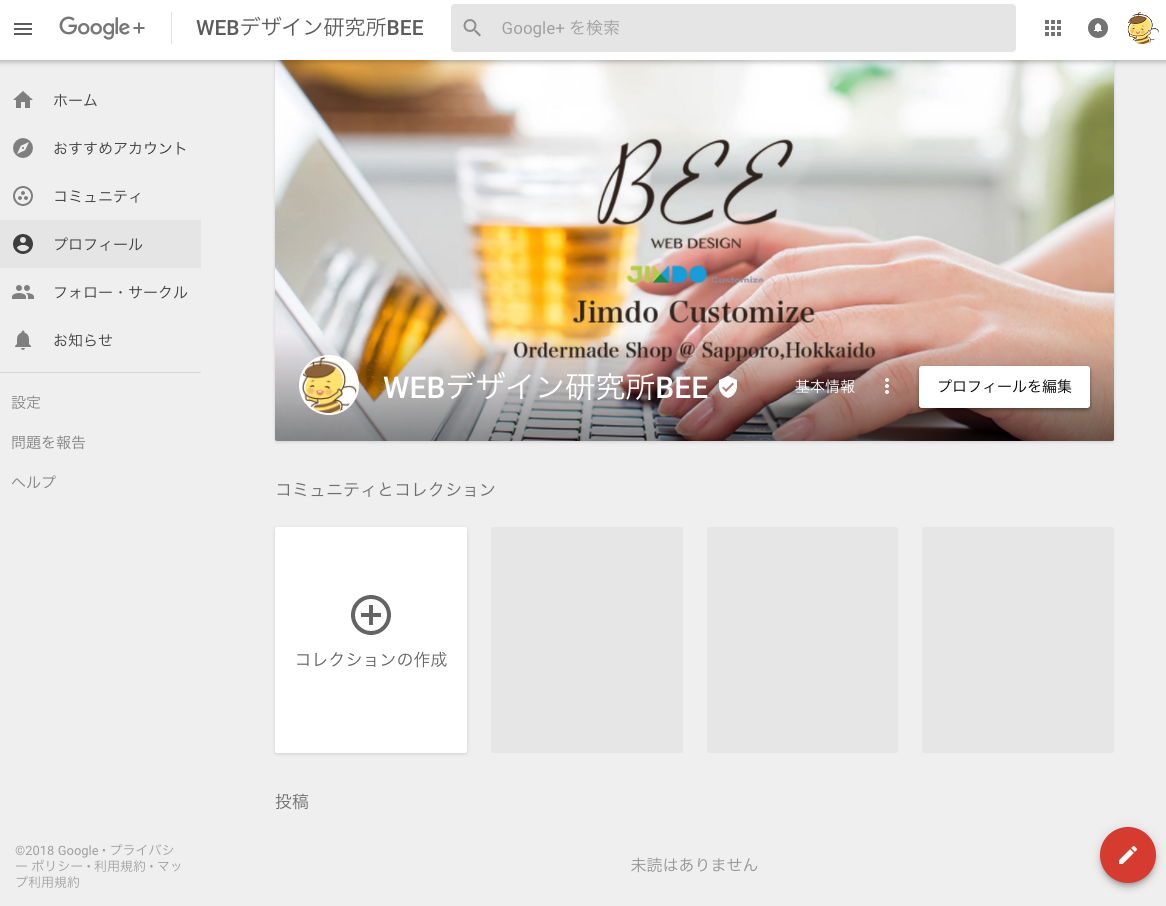Image resolution: width=1166 pixels, height=906 pixels.
Task: Click the communities circle icon
Action: [x=23, y=196]
